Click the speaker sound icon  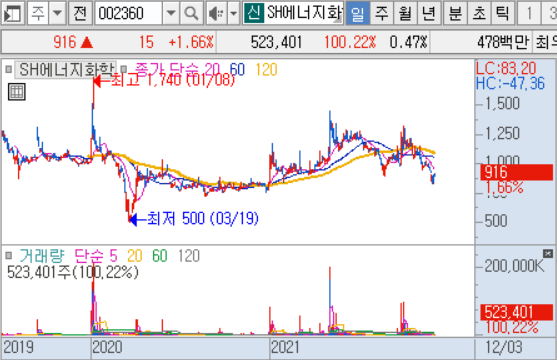point(216,14)
